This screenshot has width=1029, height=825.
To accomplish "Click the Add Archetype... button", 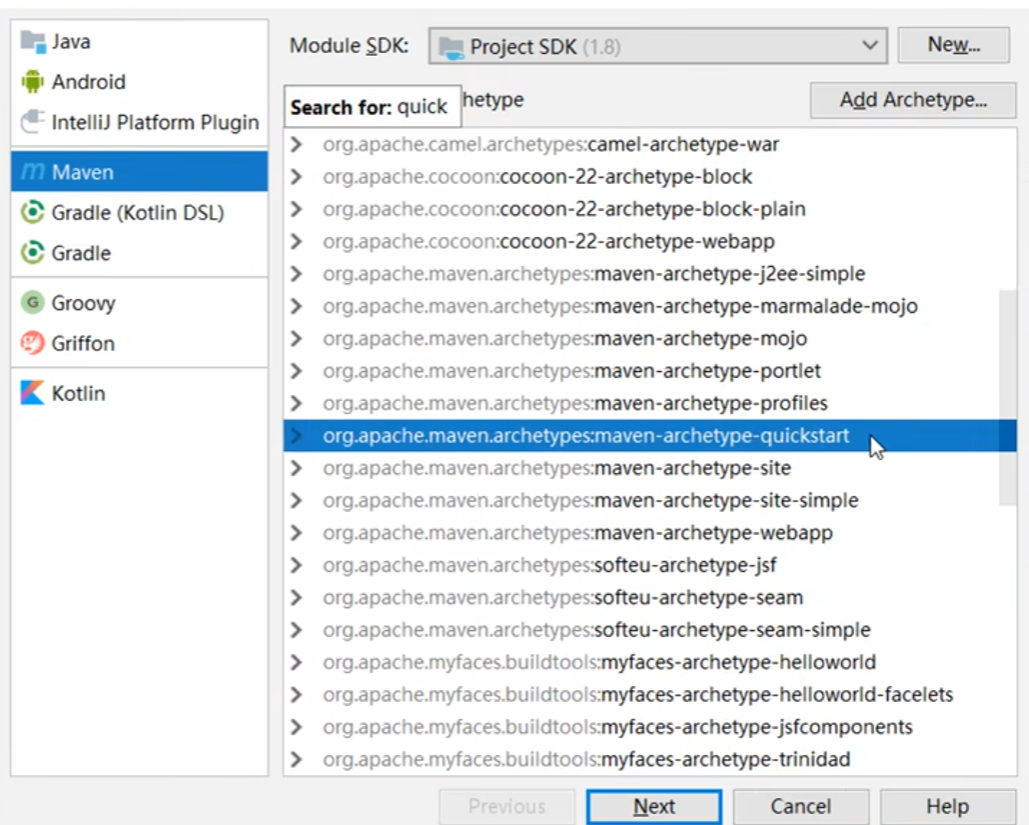I will click(x=913, y=100).
